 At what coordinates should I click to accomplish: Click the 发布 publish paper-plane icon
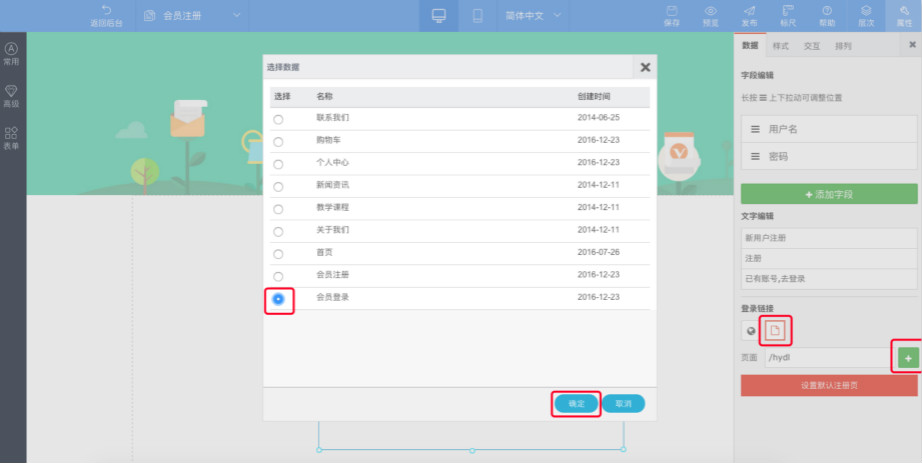pos(749,10)
